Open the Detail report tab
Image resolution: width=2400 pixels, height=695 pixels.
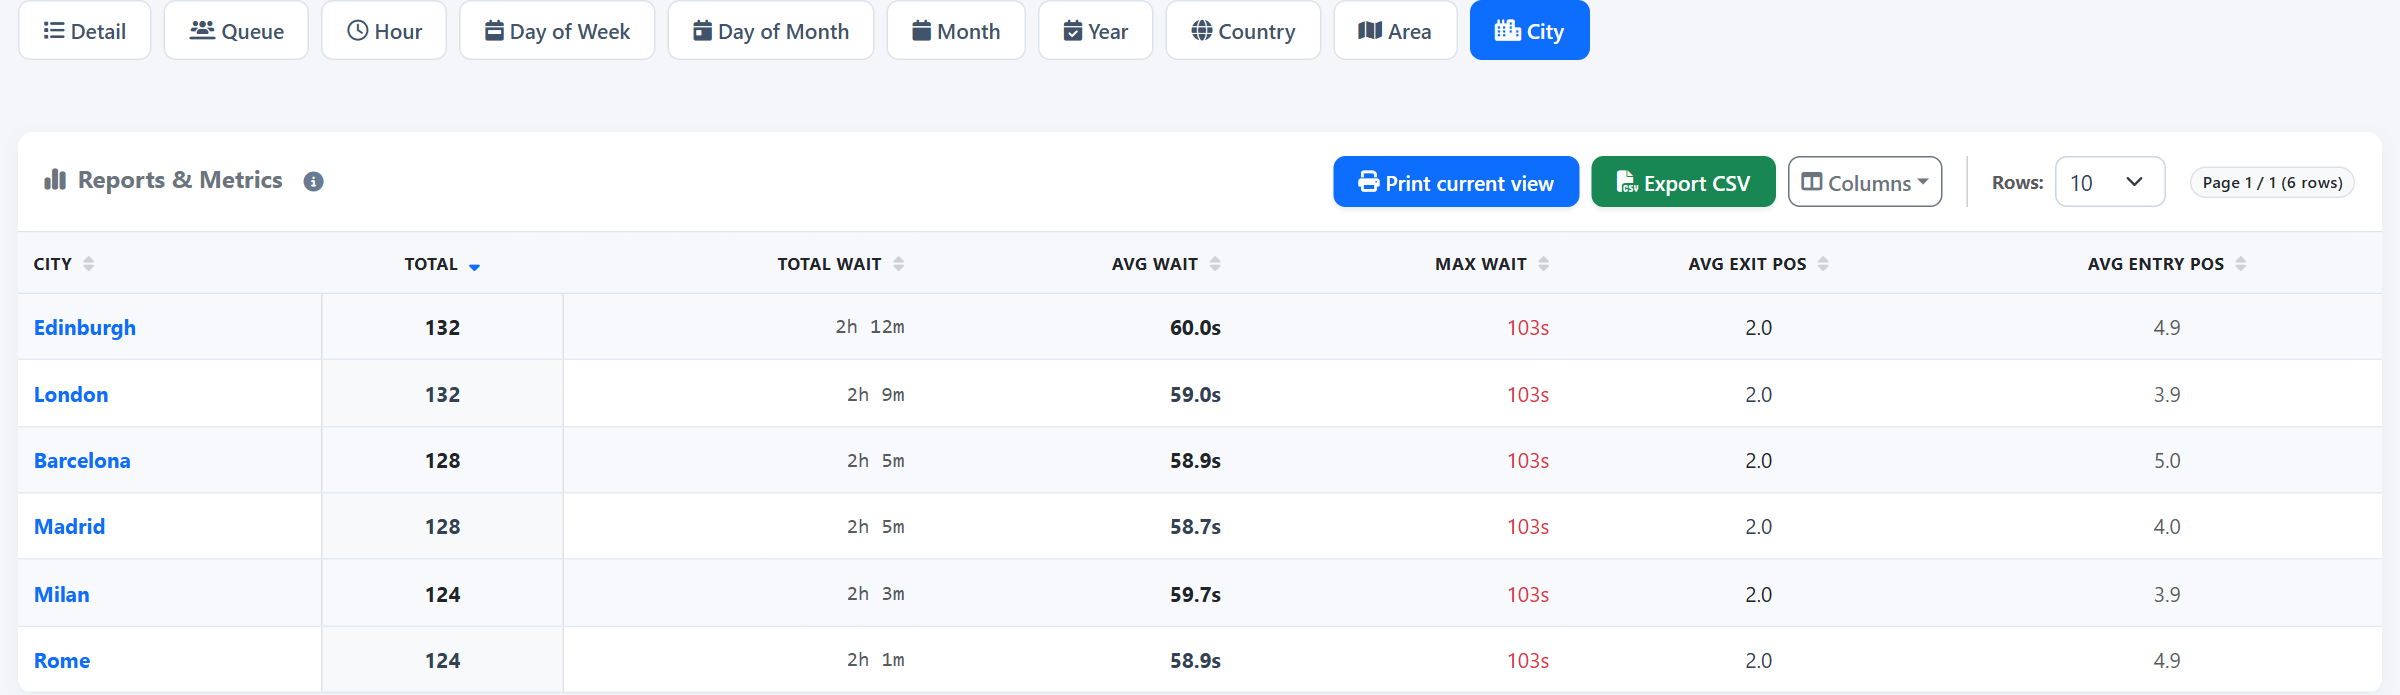point(85,31)
